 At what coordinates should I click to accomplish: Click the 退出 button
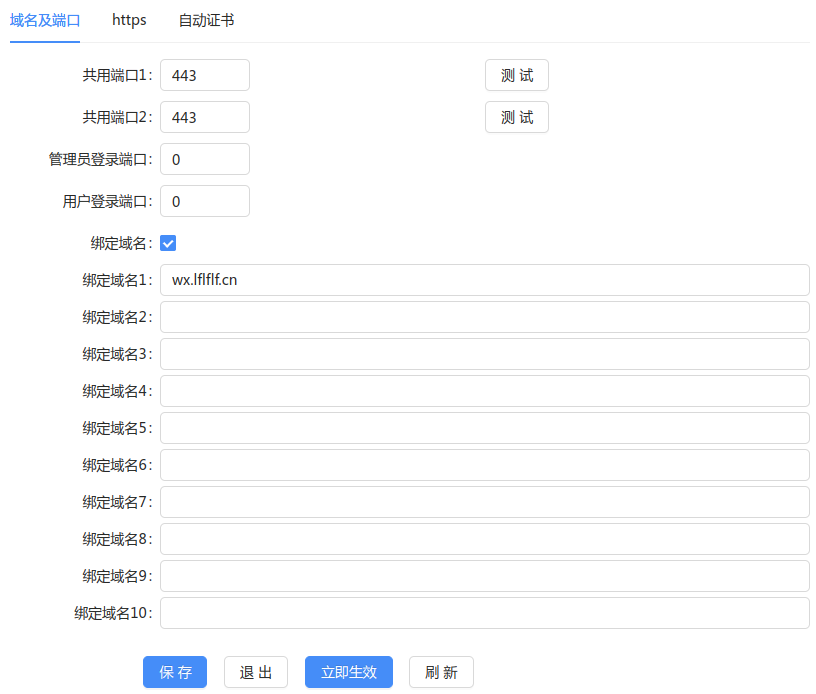pyautogui.click(x=255, y=672)
